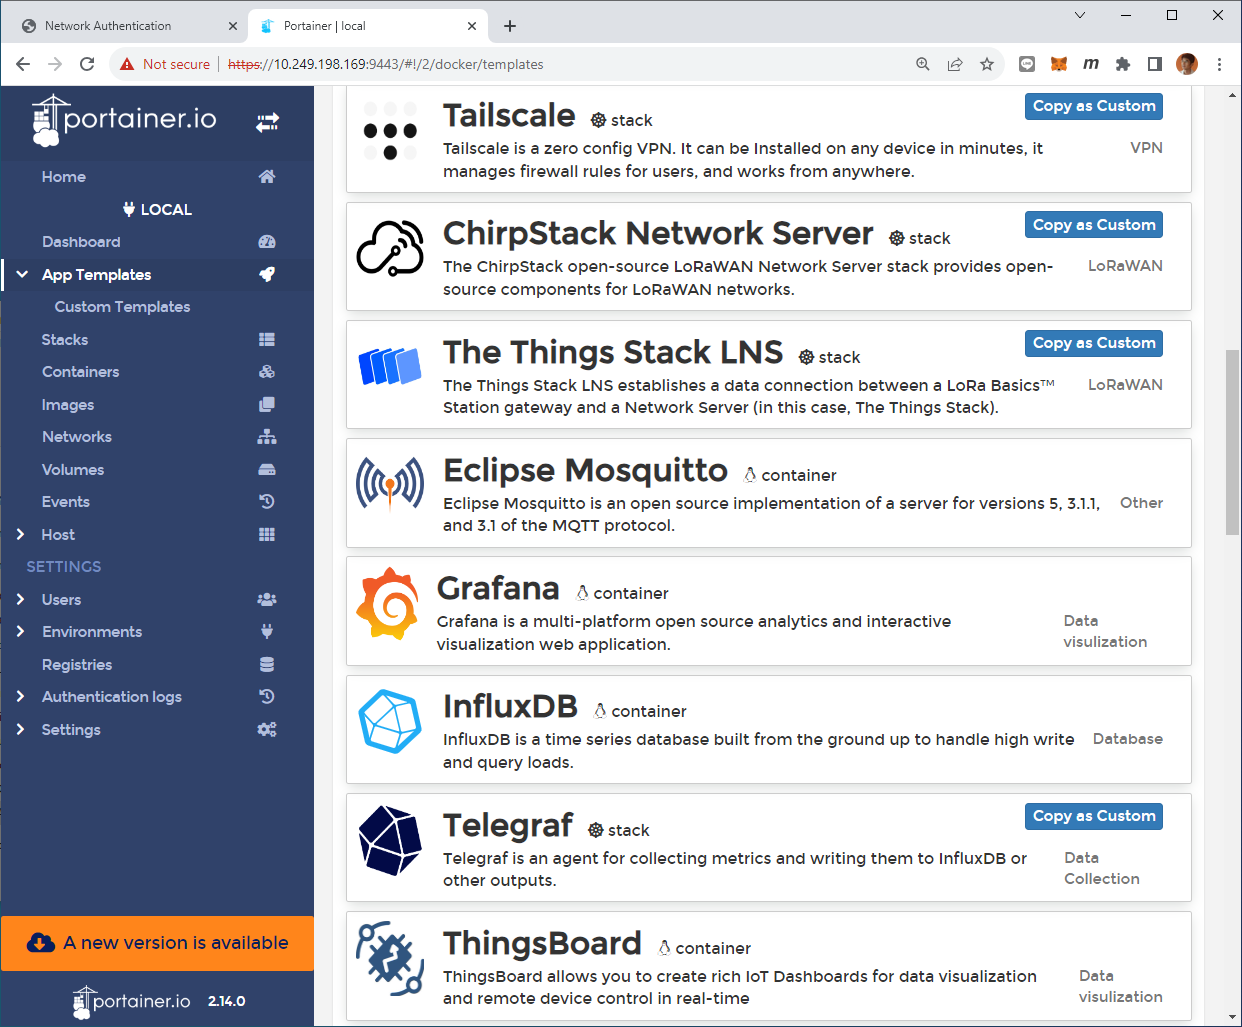Click the Not secure warning indicator
Image resolution: width=1242 pixels, height=1027 pixels.
pos(165,64)
